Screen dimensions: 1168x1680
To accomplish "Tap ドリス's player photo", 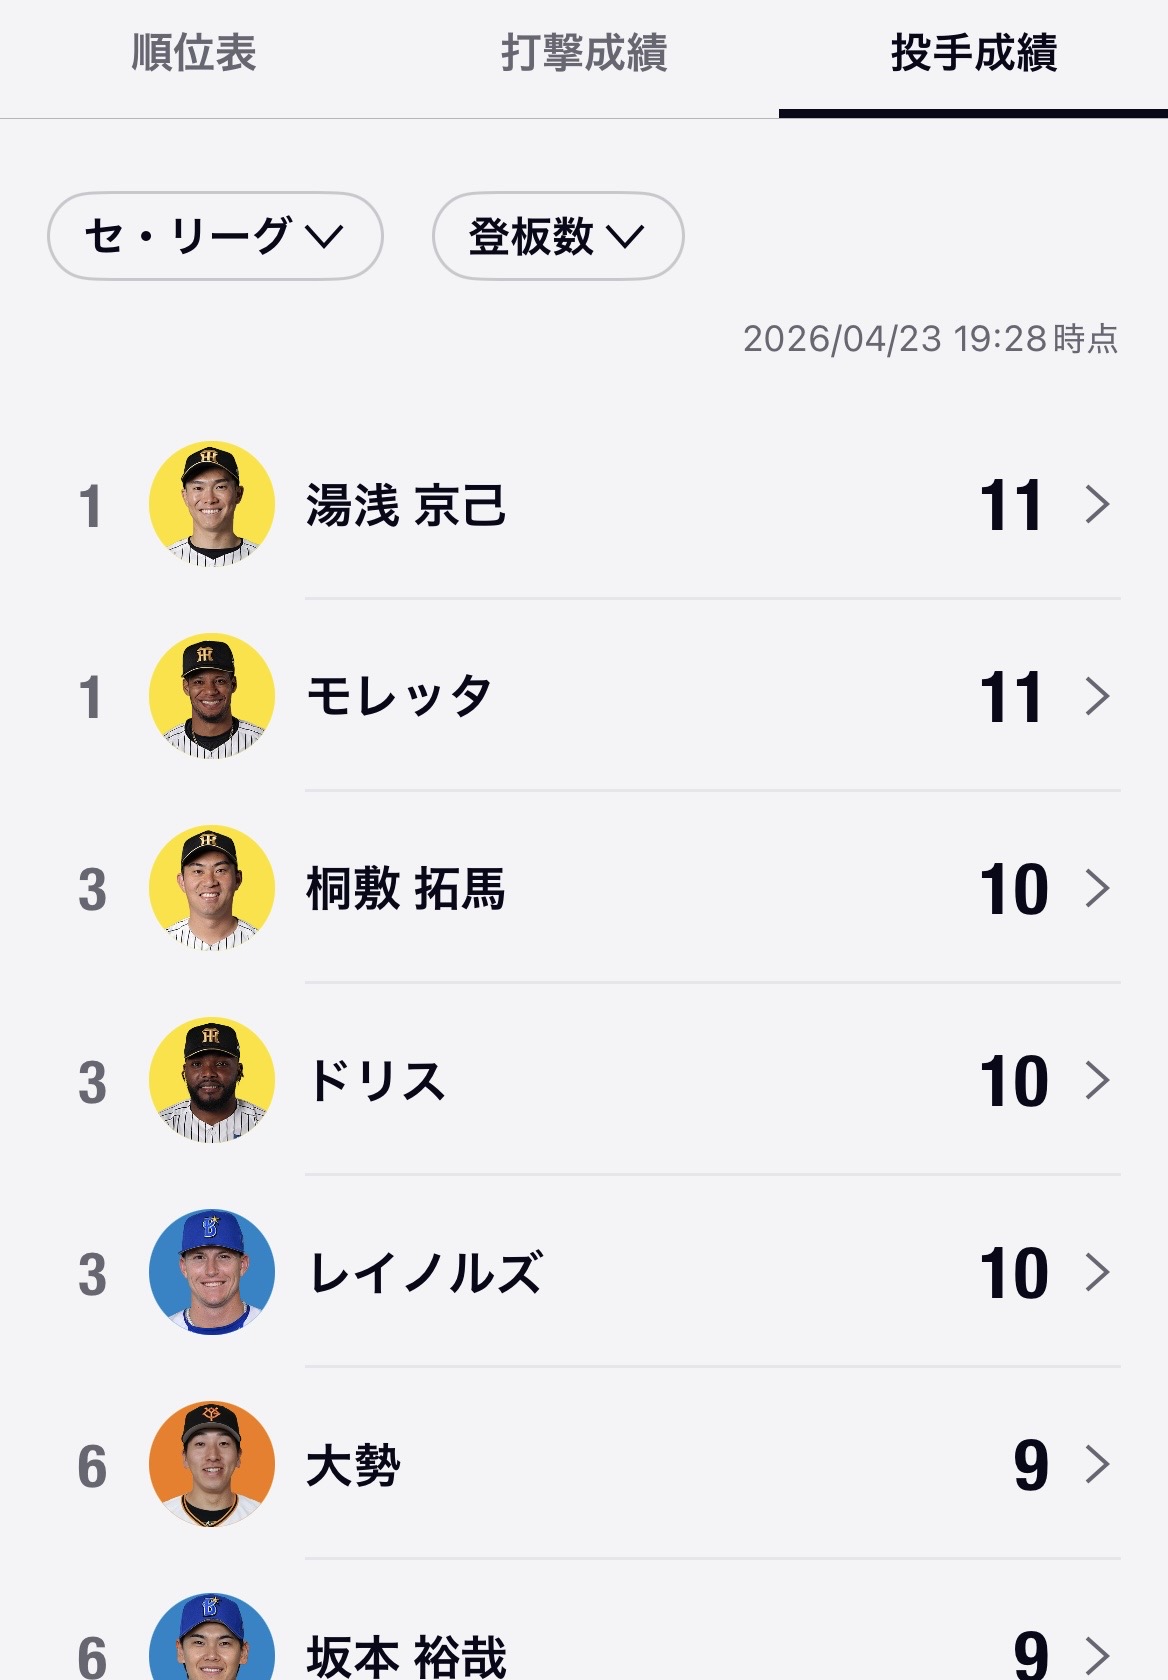I will click(212, 1080).
